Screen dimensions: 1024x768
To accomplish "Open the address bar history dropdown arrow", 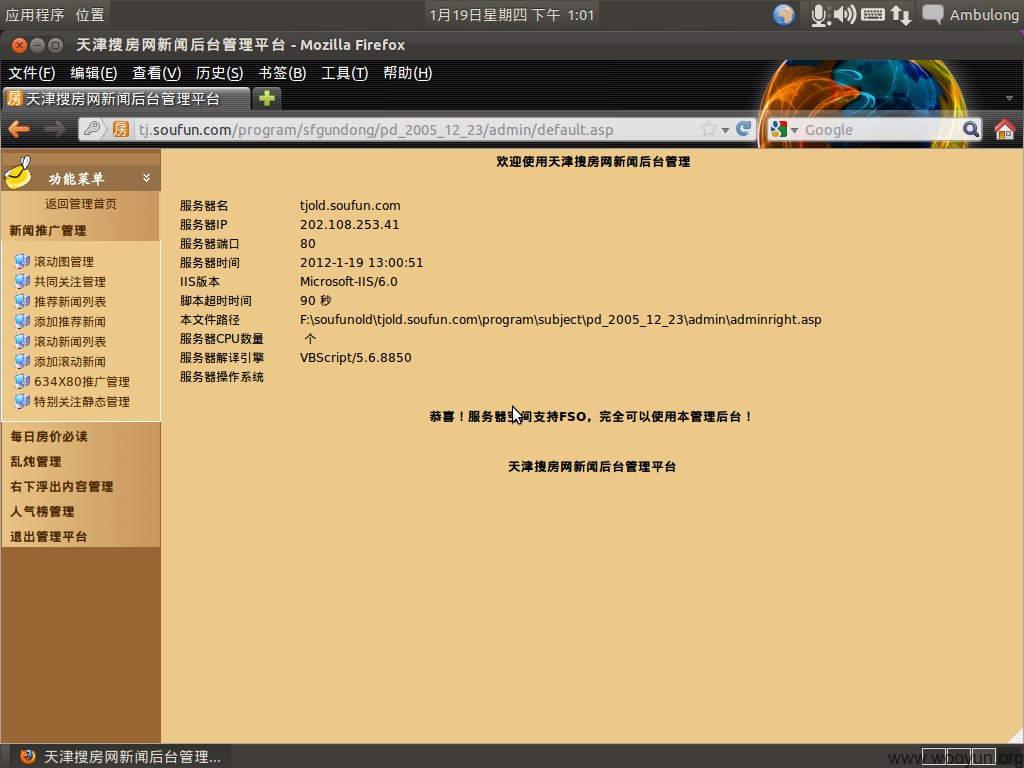I will pos(725,130).
